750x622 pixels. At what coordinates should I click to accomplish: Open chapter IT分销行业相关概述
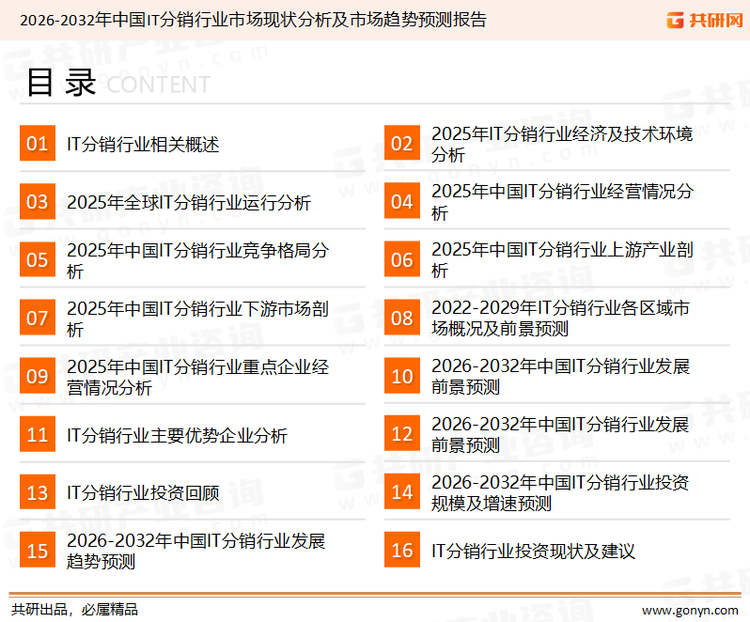coord(143,144)
